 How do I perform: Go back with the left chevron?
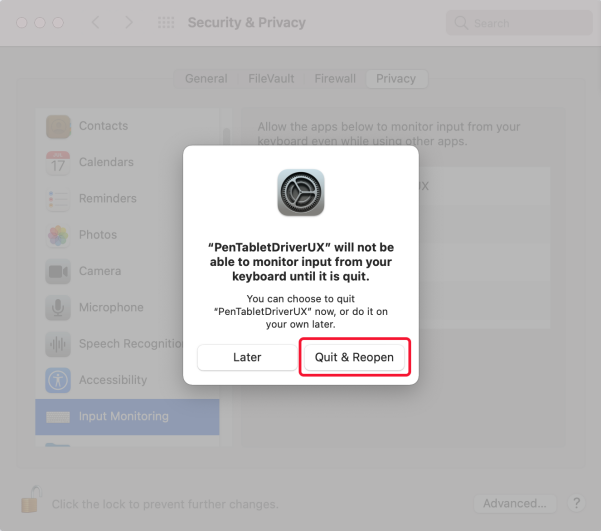[x=96, y=23]
